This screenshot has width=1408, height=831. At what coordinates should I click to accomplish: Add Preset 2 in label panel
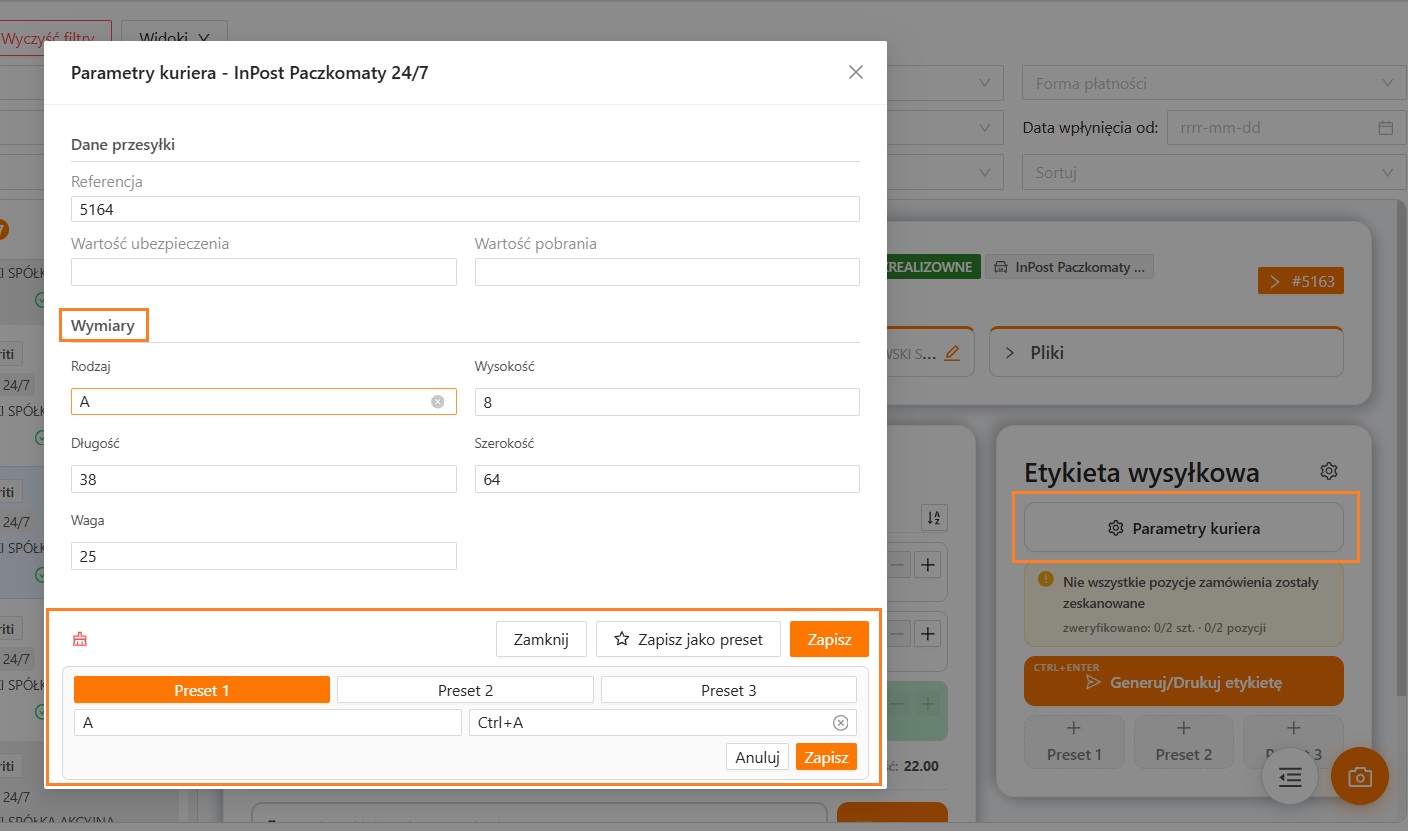tap(1183, 743)
